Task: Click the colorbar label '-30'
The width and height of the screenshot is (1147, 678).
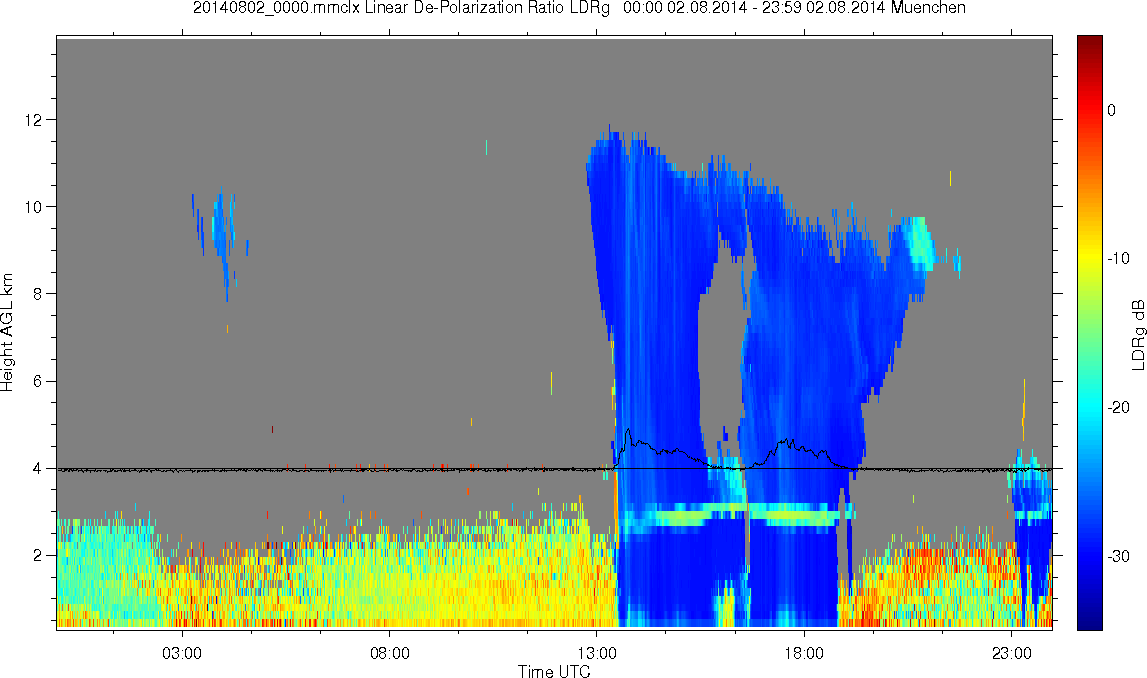Action: [x=1118, y=556]
